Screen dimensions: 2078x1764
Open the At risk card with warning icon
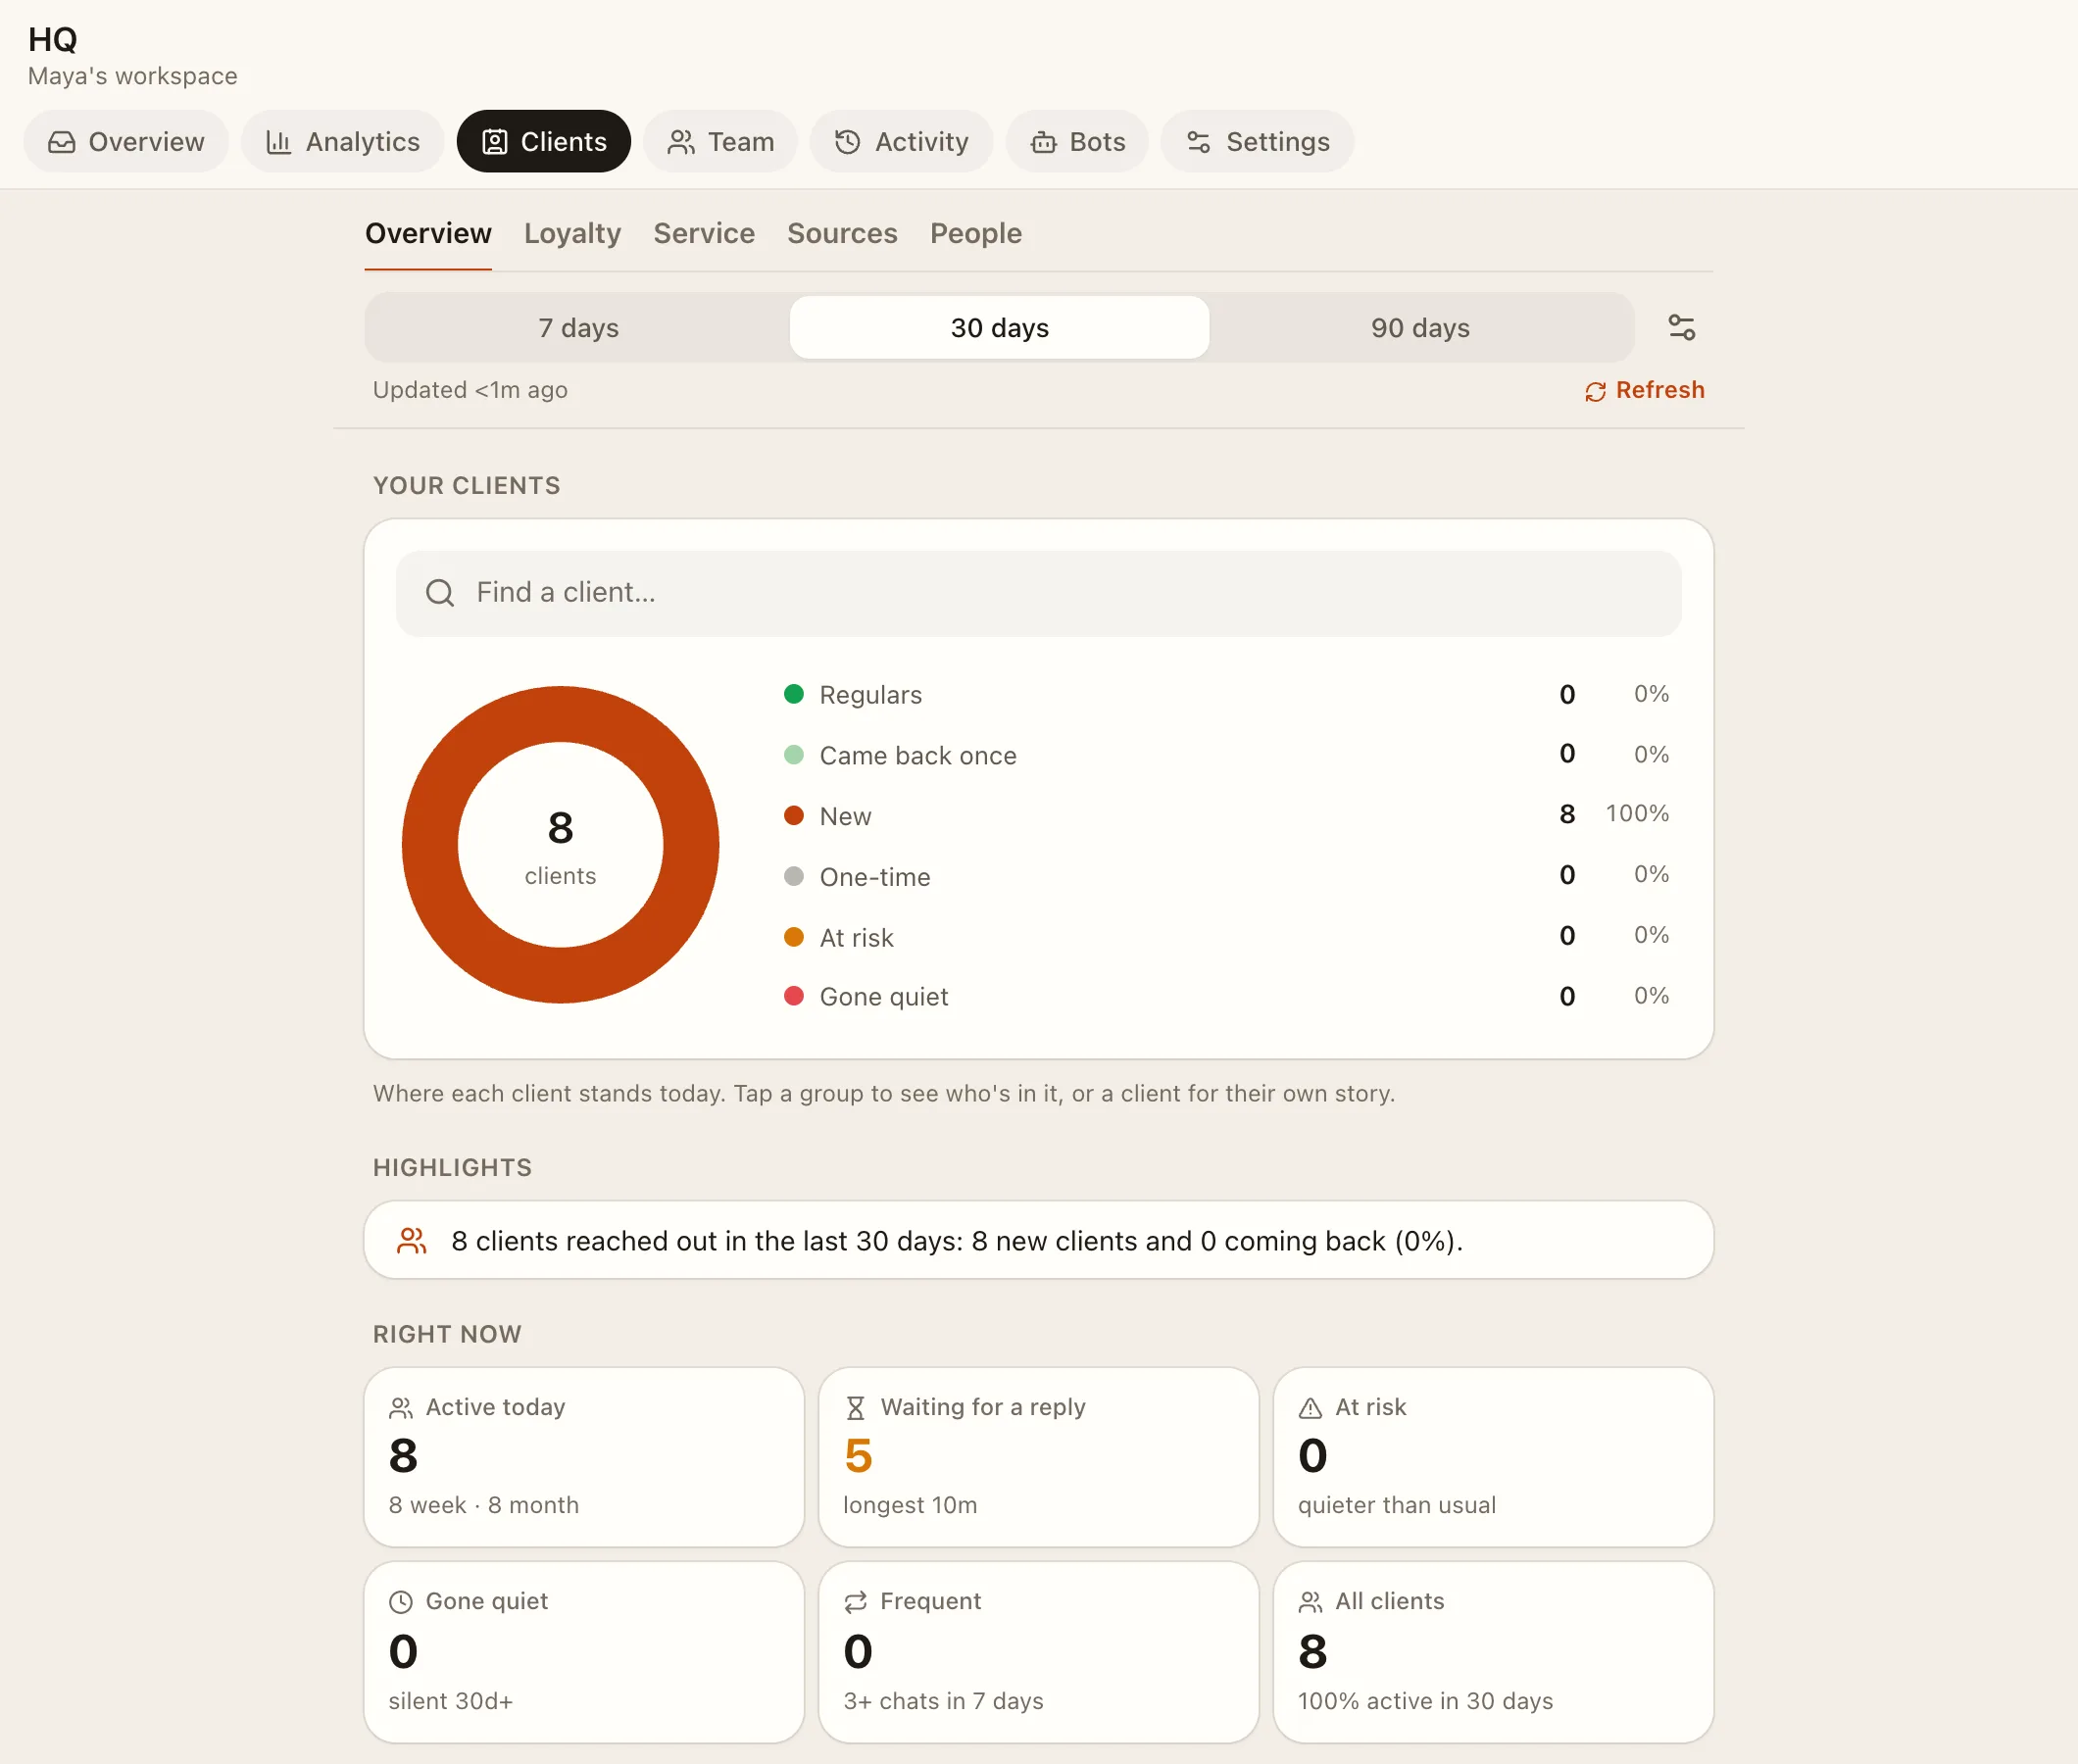point(1493,1457)
